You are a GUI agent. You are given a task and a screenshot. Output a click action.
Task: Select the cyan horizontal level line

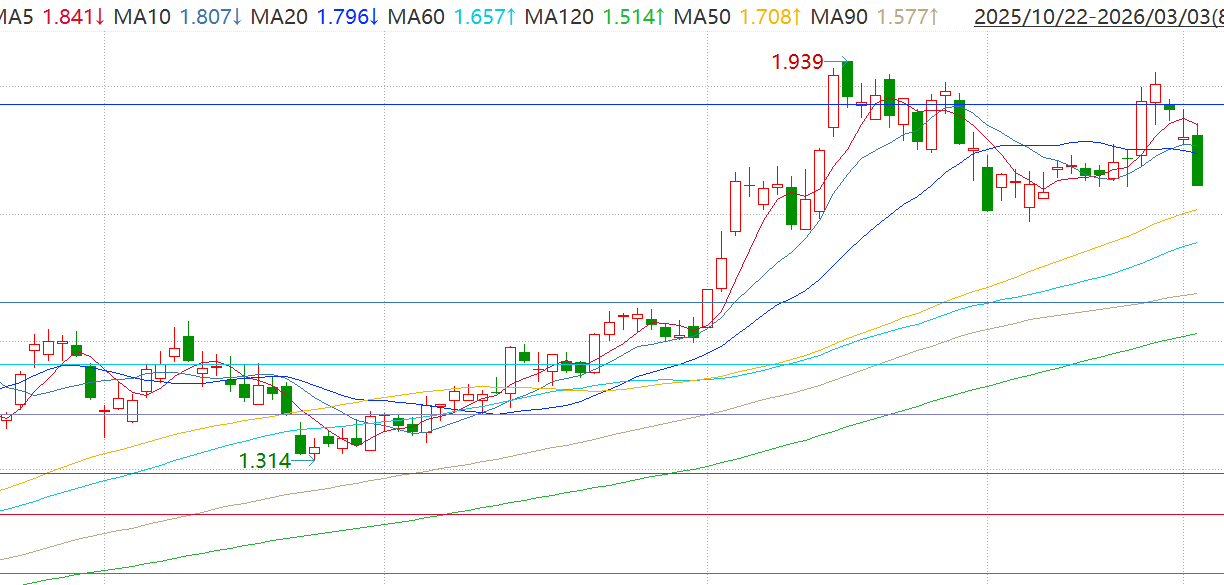(x=600, y=364)
